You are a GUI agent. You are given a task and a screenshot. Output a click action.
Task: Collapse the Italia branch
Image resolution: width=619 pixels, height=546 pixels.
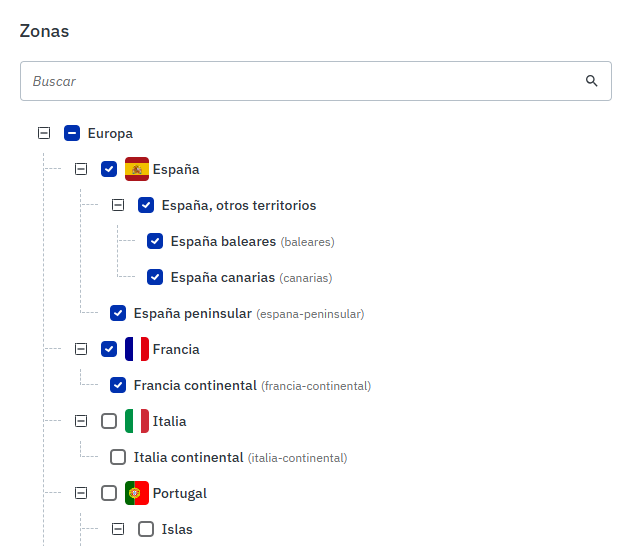click(81, 421)
